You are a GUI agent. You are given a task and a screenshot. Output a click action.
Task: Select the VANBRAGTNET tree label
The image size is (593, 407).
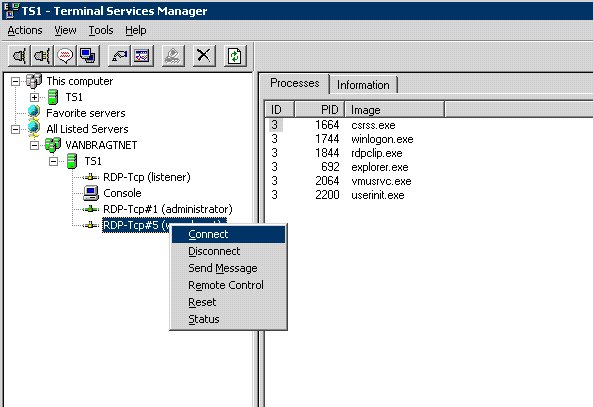point(101,145)
